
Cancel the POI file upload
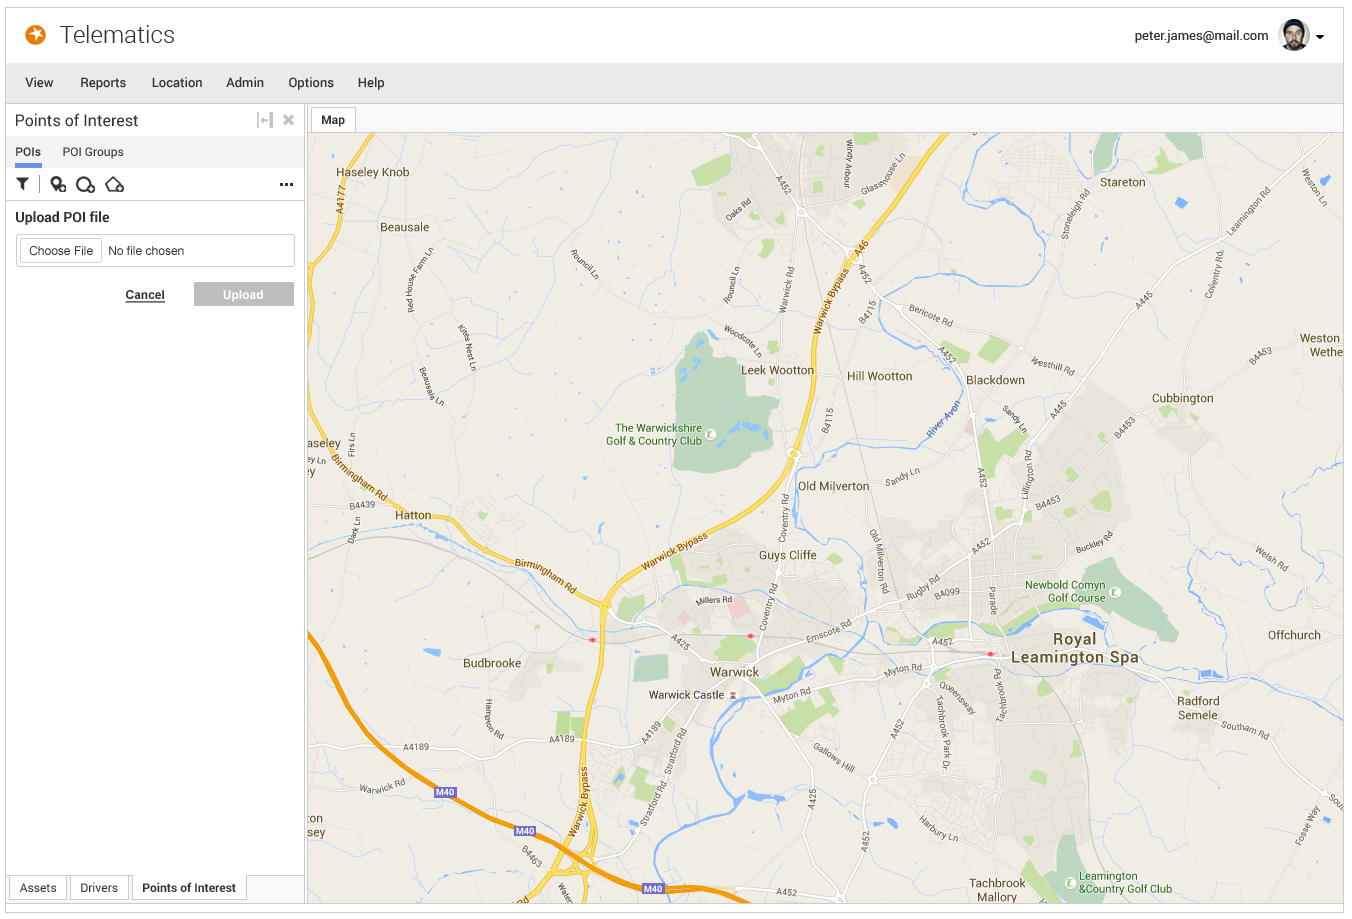145,295
